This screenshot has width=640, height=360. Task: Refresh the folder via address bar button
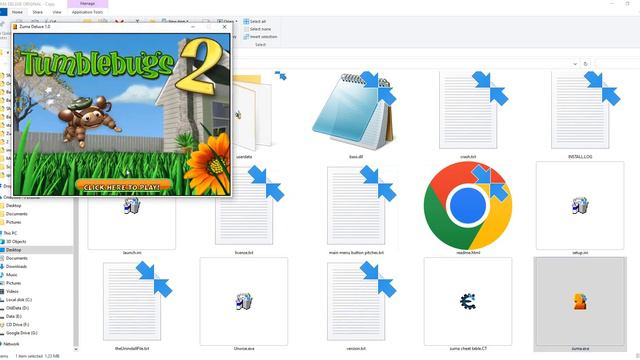pyautogui.click(x=586, y=64)
